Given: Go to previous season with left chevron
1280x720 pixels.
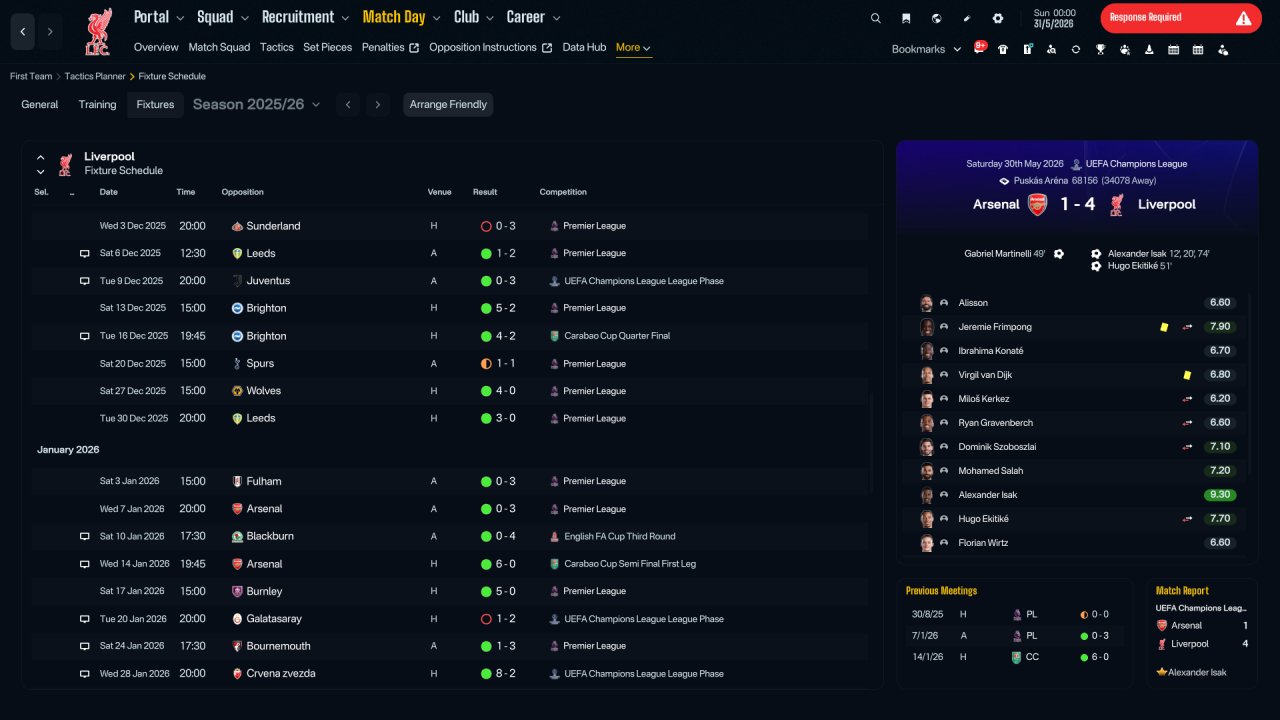Looking at the screenshot, I should tap(347, 104).
